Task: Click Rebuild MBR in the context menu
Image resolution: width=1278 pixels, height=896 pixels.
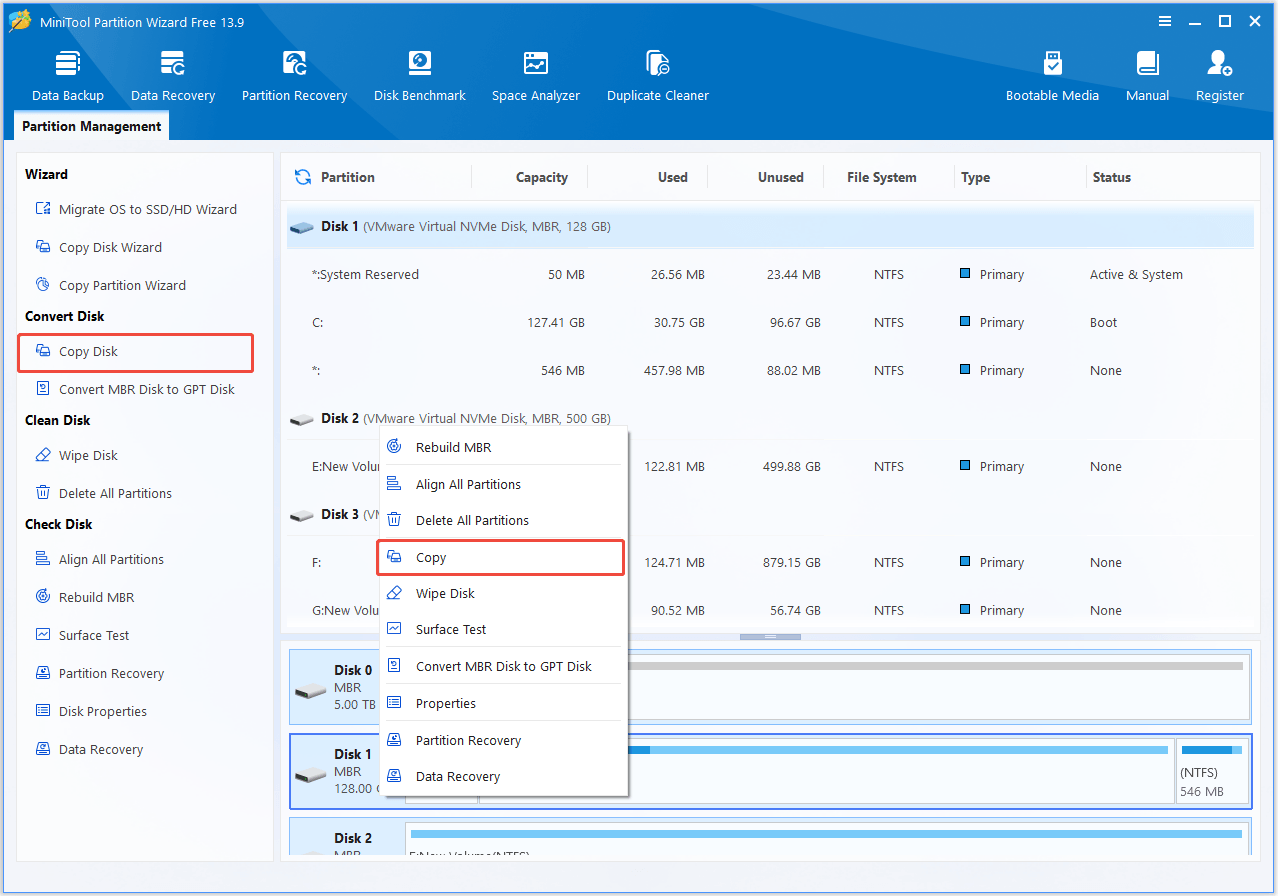Action: click(x=503, y=447)
